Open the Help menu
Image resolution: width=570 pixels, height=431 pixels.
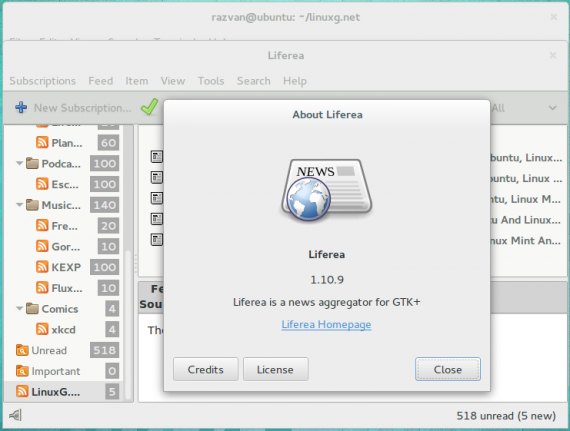click(x=295, y=81)
